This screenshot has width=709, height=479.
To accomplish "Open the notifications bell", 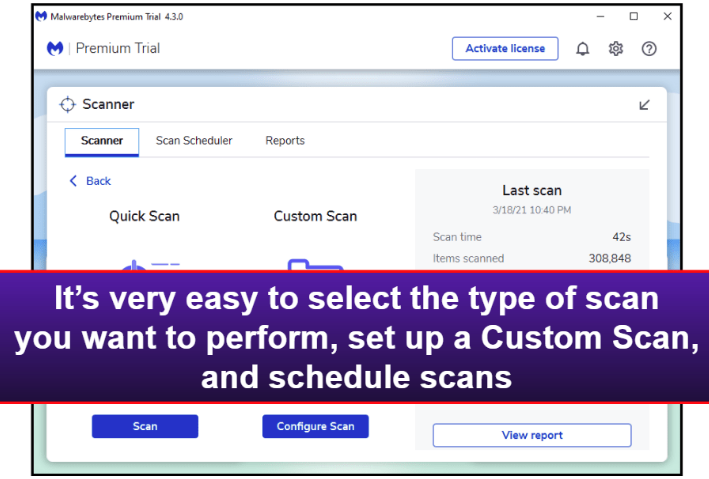I will click(x=582, y=48).
